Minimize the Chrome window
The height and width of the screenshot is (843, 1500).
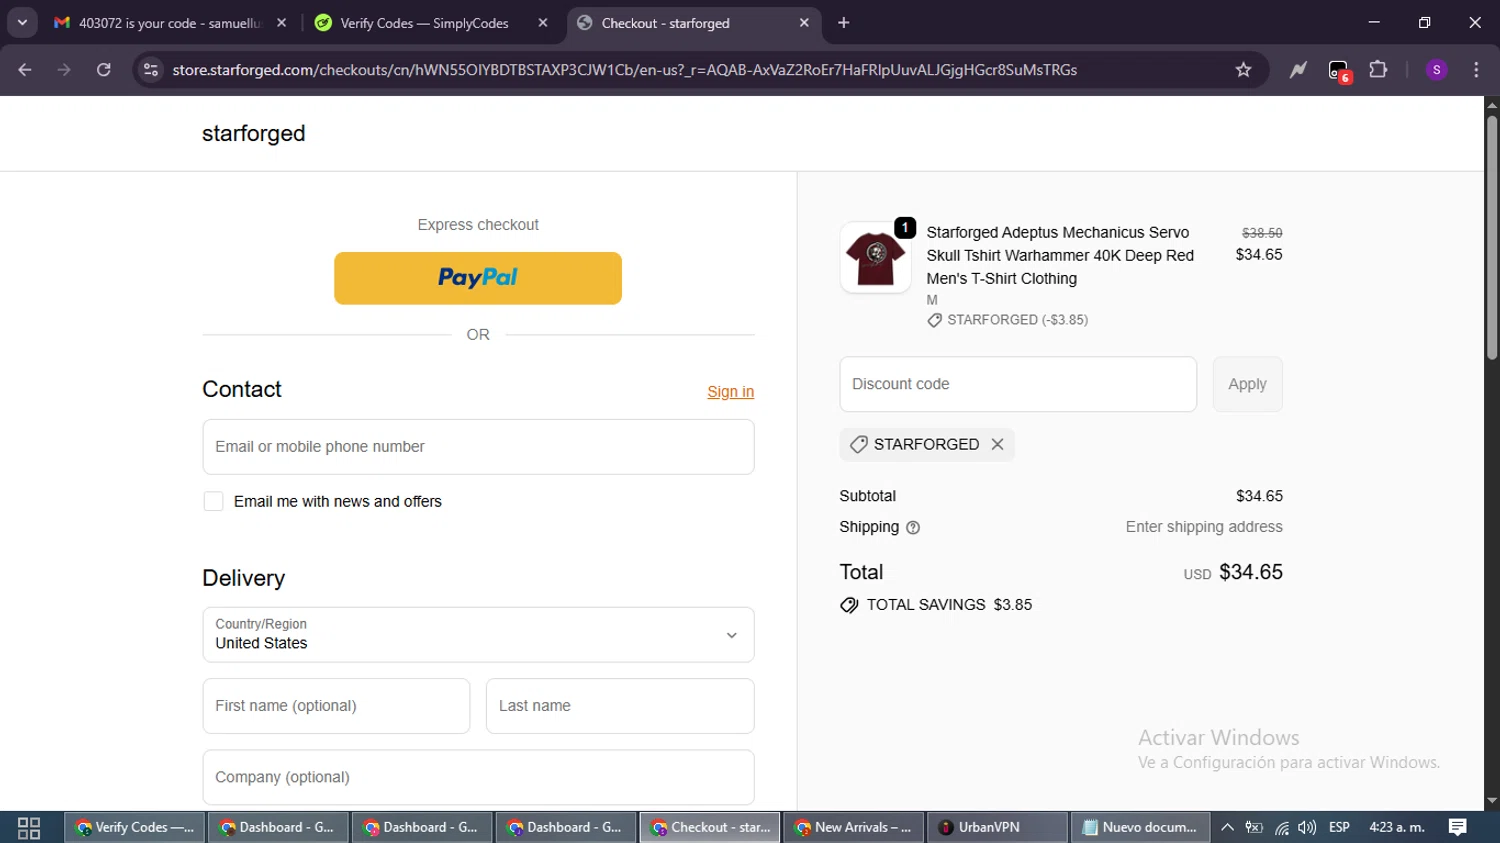coord(1374,23)
